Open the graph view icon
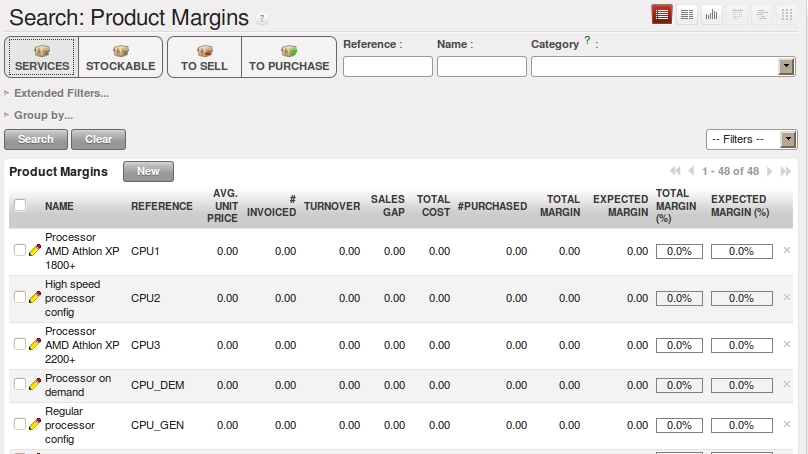The image size is (808, 454). (x=712, y=14)
